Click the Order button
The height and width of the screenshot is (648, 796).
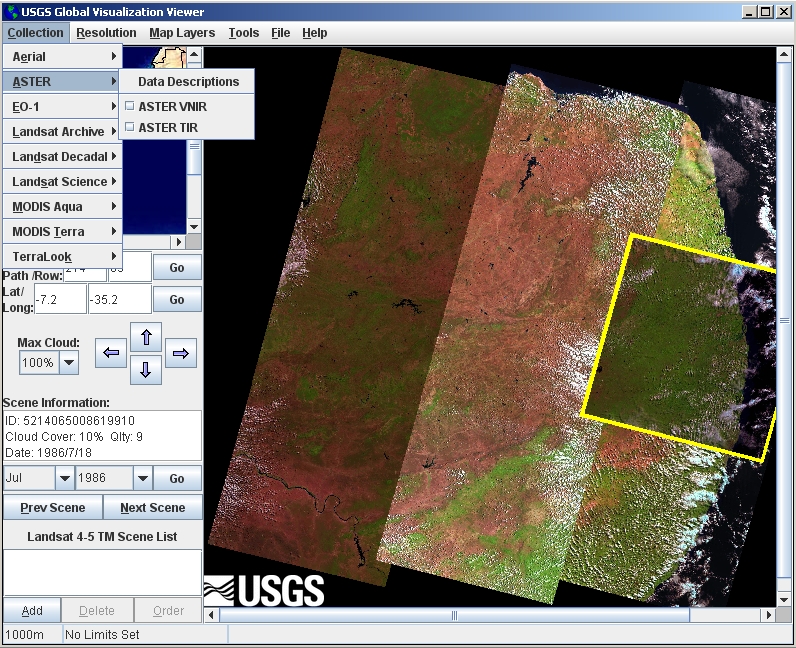coord(168,610)
